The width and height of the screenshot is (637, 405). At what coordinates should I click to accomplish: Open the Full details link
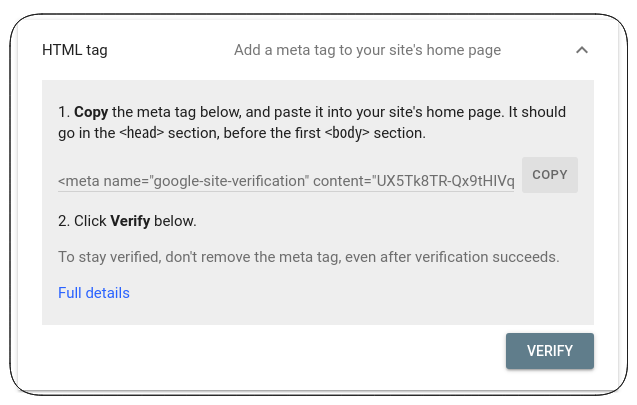(94, 293)
